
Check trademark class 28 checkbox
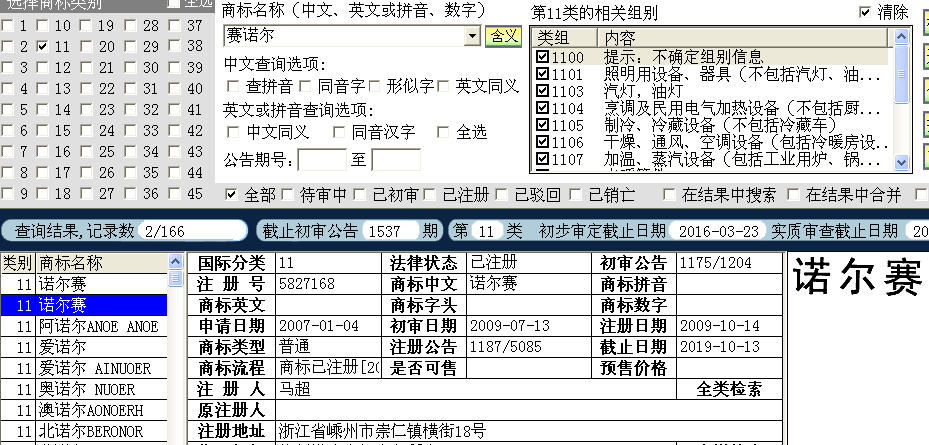click(x=130, y=25)
